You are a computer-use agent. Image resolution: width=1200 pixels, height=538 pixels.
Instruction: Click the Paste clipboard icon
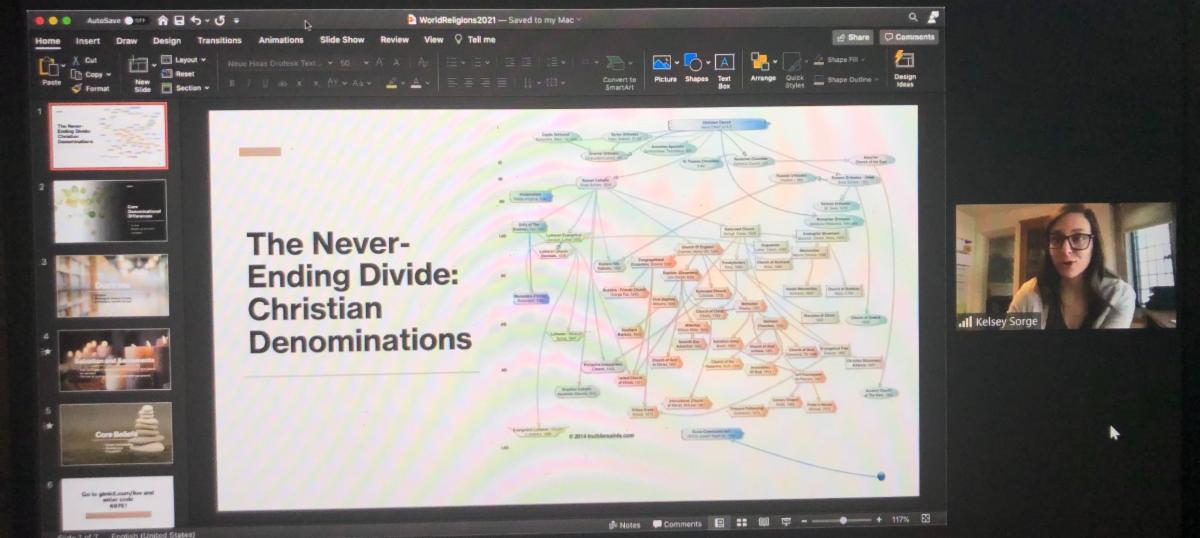click(50, 70)
